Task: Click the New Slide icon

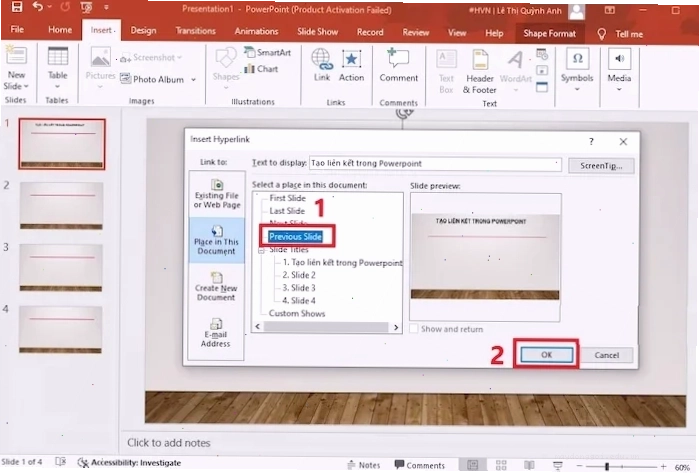Action: coord(16,56)
